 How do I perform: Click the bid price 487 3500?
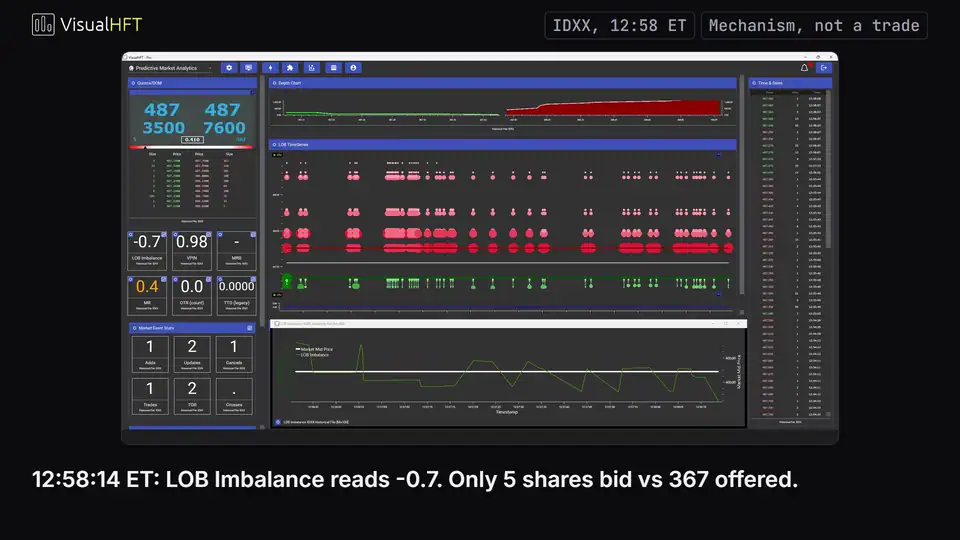pos(163,119)
